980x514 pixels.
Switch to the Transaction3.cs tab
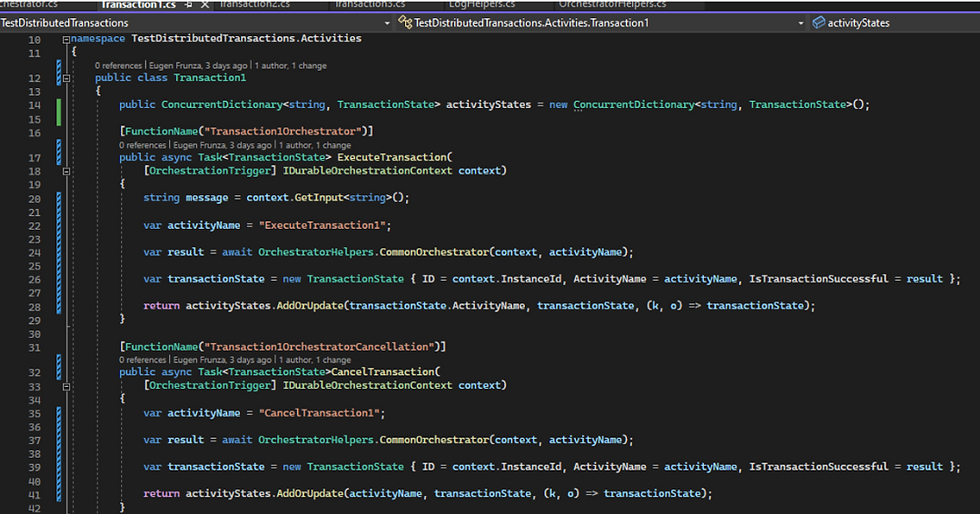[x=371, y=4]
